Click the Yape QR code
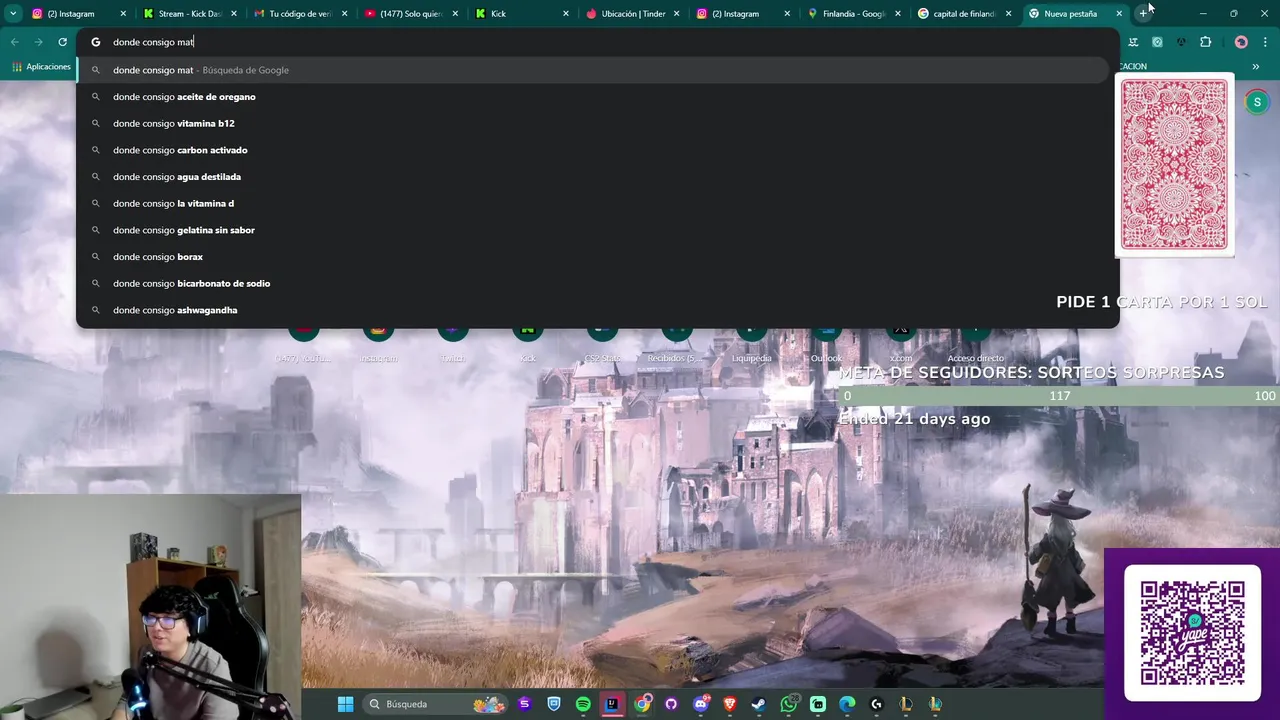Image resolution: width=1280 pixels, height=720 pixels. 1192,633
